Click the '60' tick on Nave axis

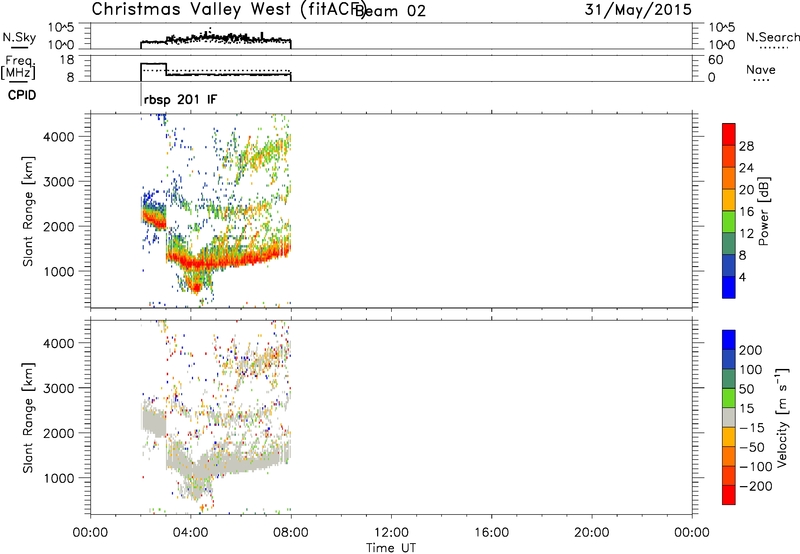(715, 60)
